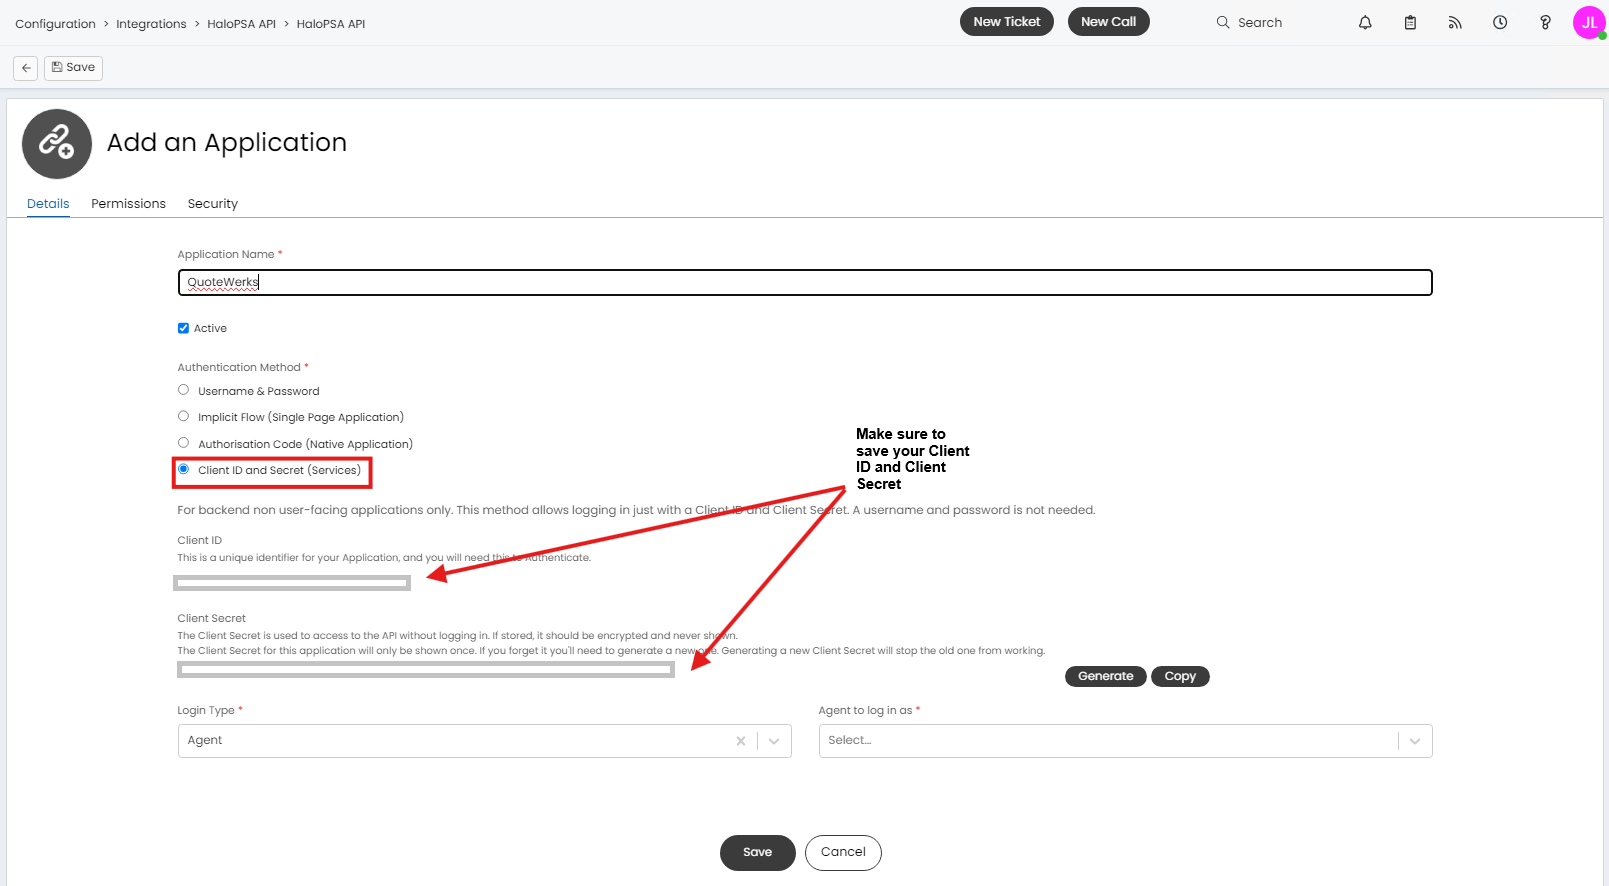The width and height of the screenshot is (1609, 886).
Task: Switch to the Security tab
Action: click(213, 204)
